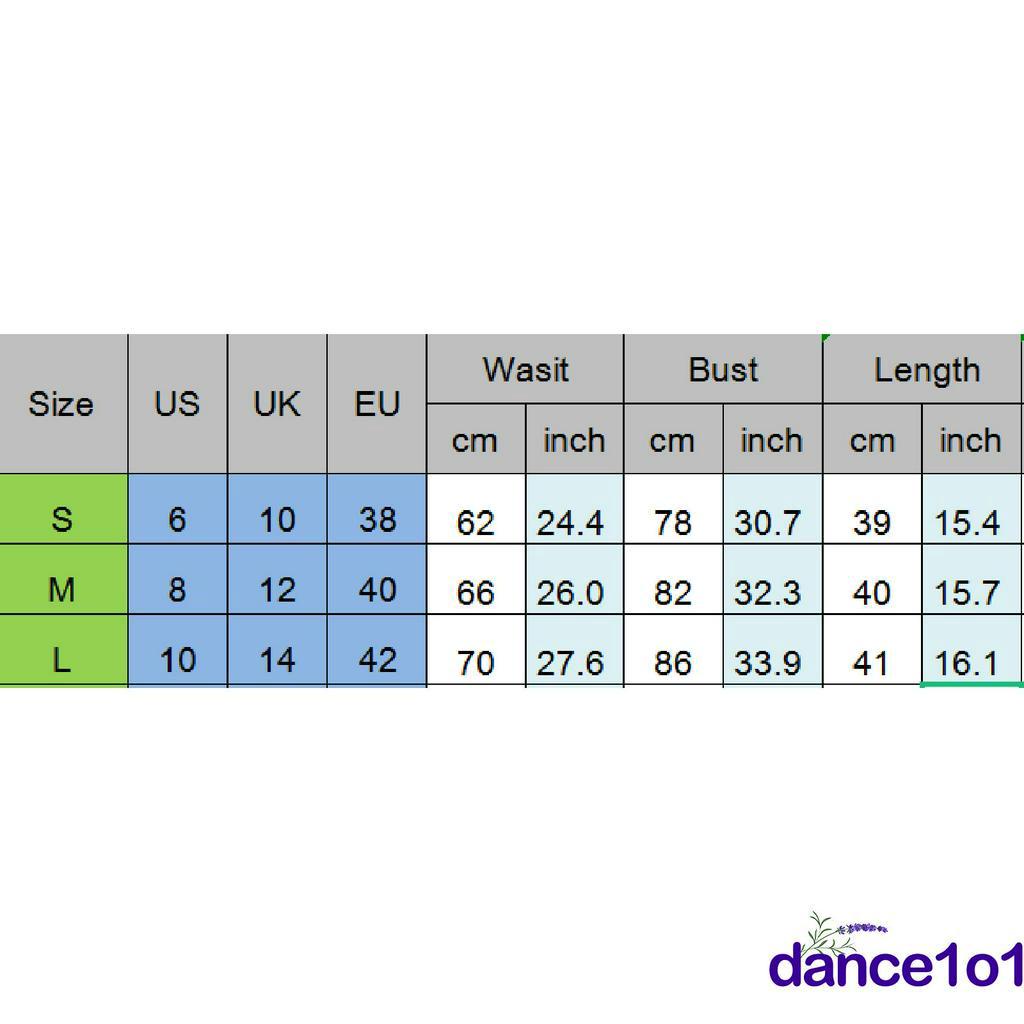
Task: Select the UK 14 cell
Action: click(277, 660)
